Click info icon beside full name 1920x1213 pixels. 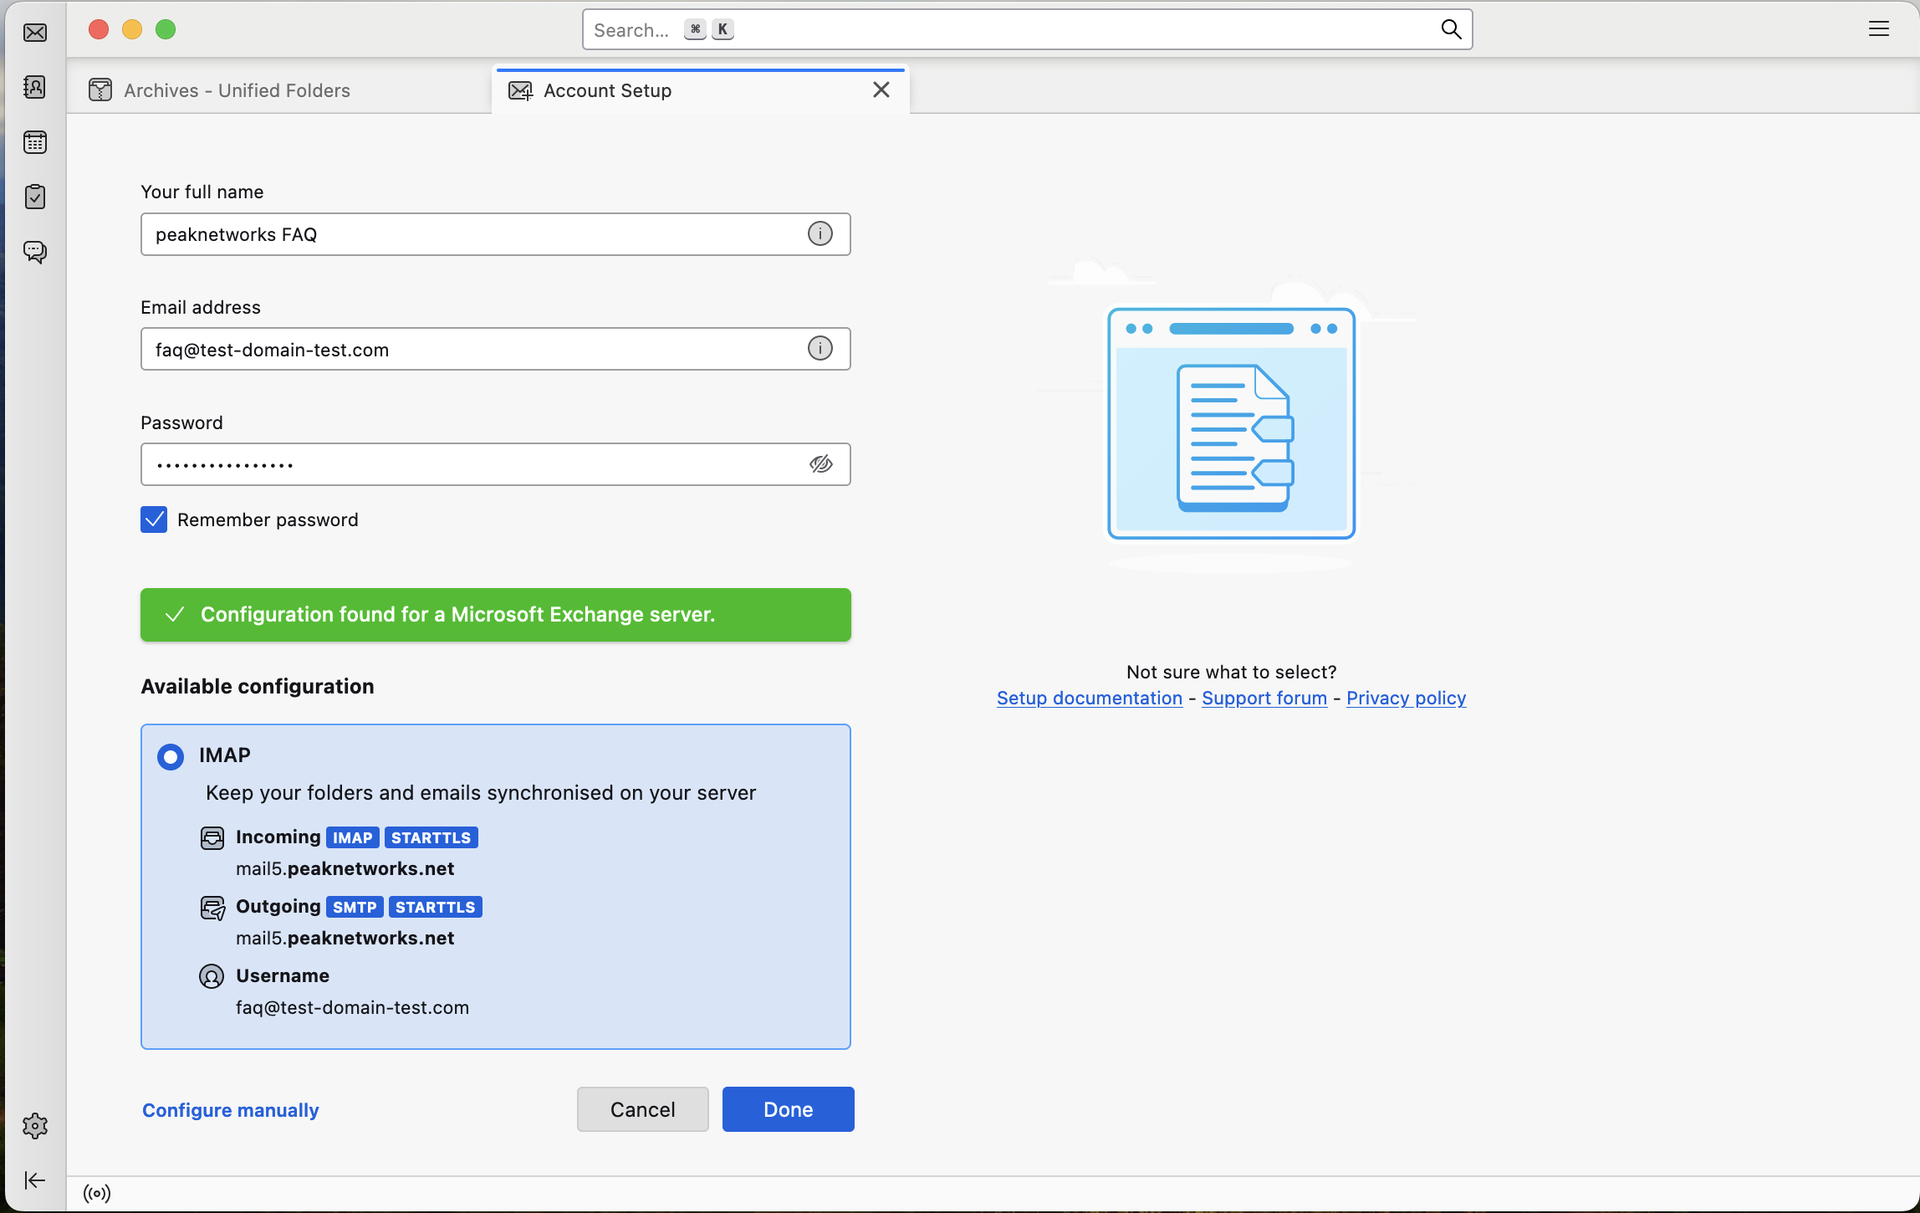tap(820, 234)
